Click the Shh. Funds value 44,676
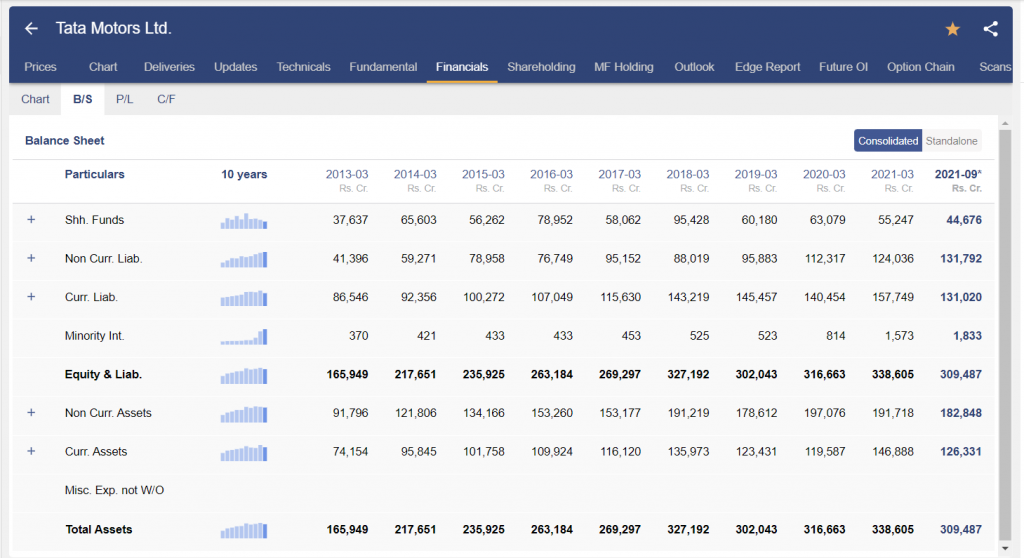The image size is (1024, 558). [964, 220]
